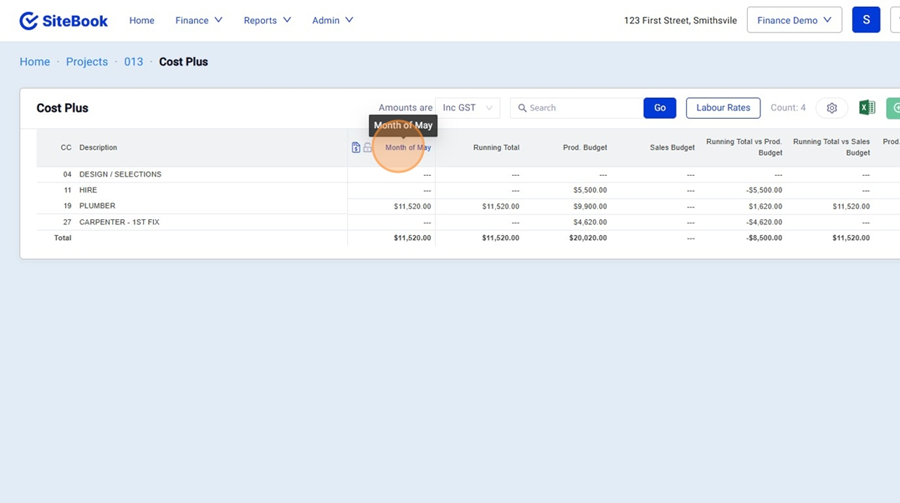Image resolution: width=900 pixels, height=503 pixels.
Task: Export the table to Excel
Action: click(867, 108)
